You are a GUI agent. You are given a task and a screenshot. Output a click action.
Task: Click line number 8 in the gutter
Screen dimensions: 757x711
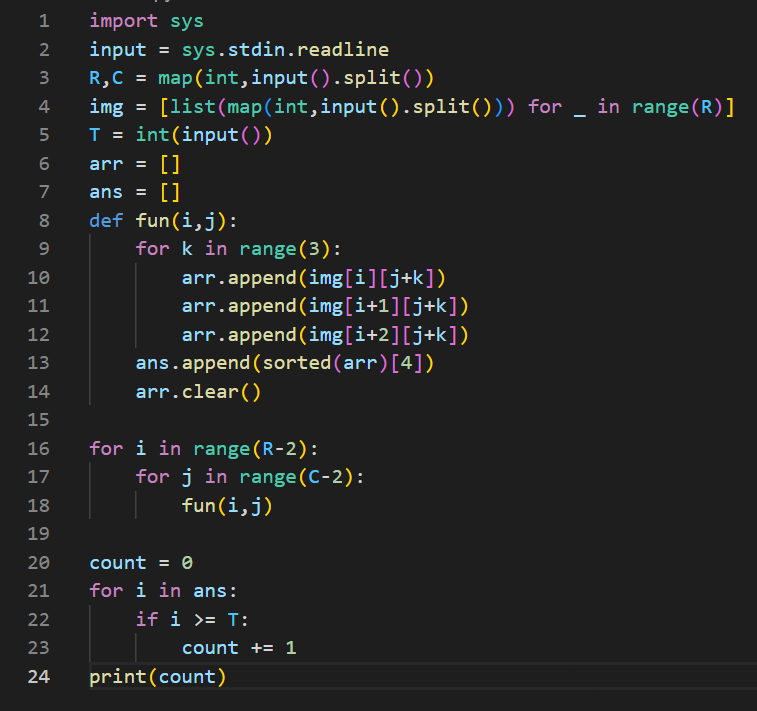click(x=44, y=221)
